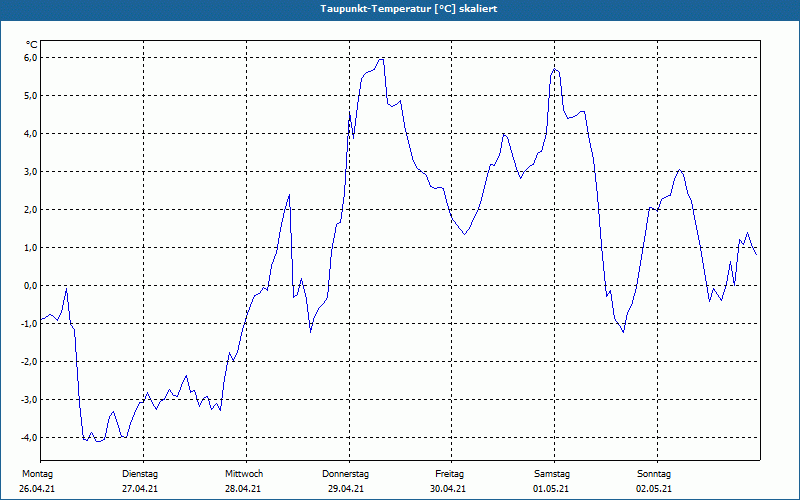
Task: Click the -1,0 y-axis value
Action: pyautogui.click(x=30, y=323)
